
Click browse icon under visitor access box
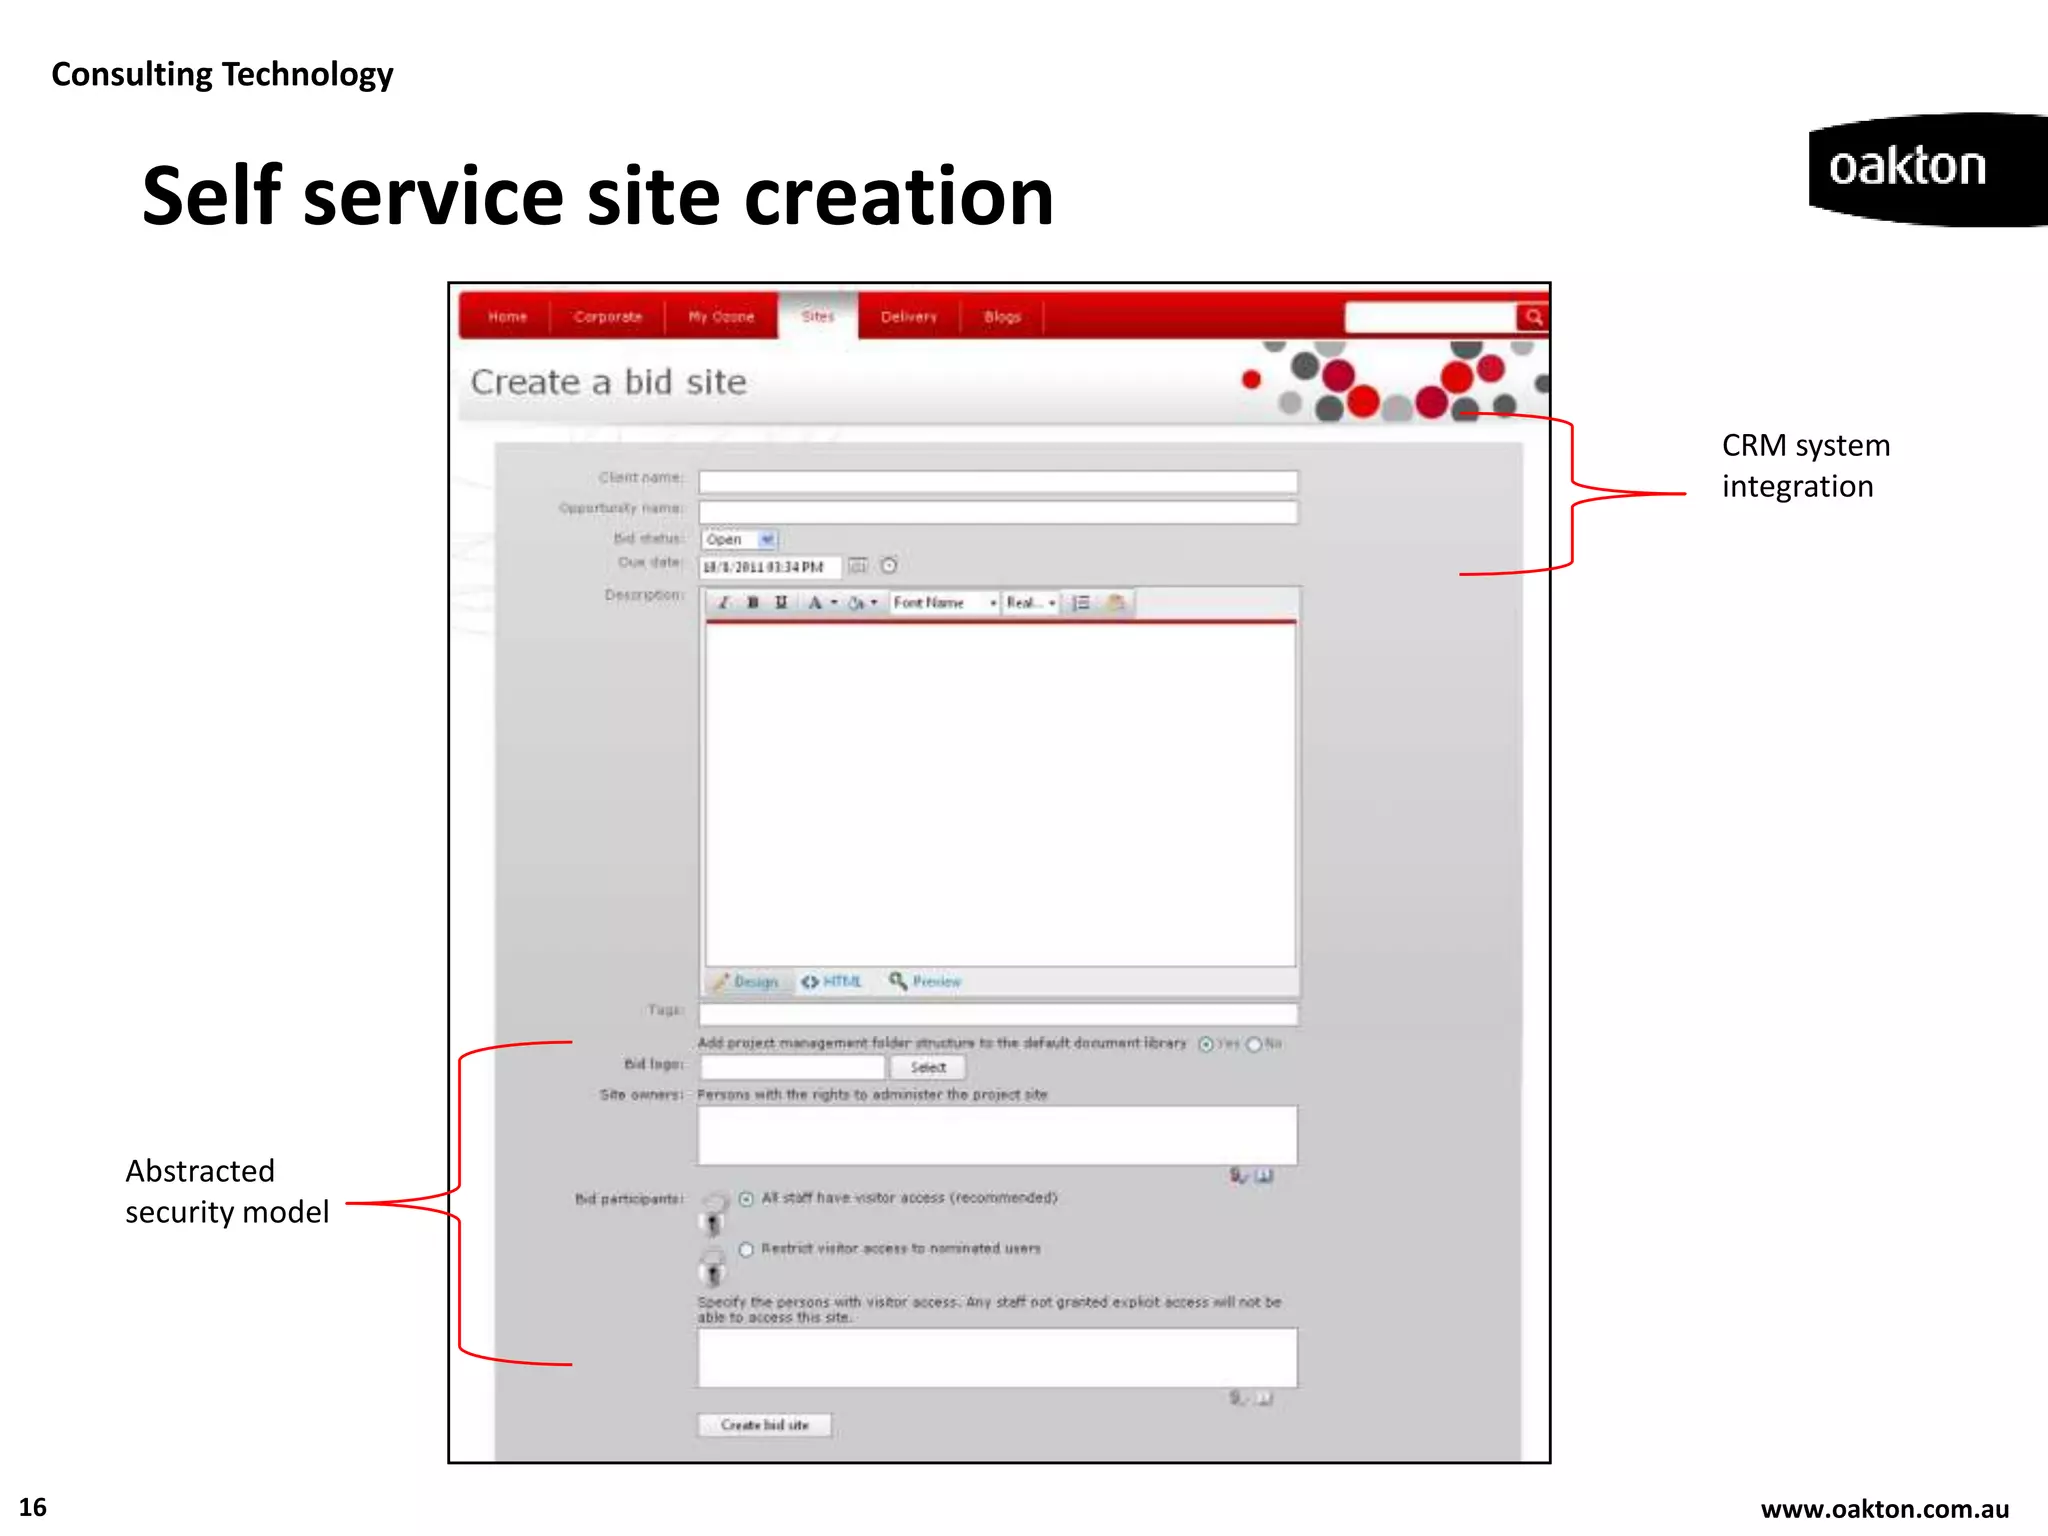(1264, 1398)
